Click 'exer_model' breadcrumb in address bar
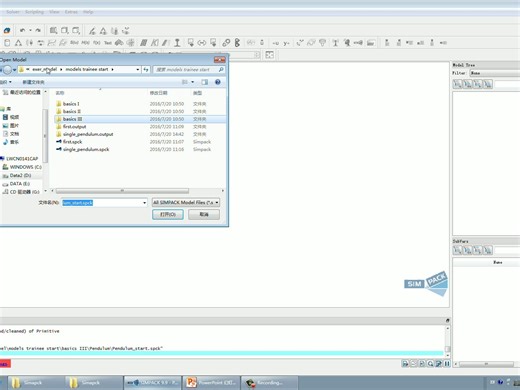This screenshot has width=520, height=390. tap(44, 69)
